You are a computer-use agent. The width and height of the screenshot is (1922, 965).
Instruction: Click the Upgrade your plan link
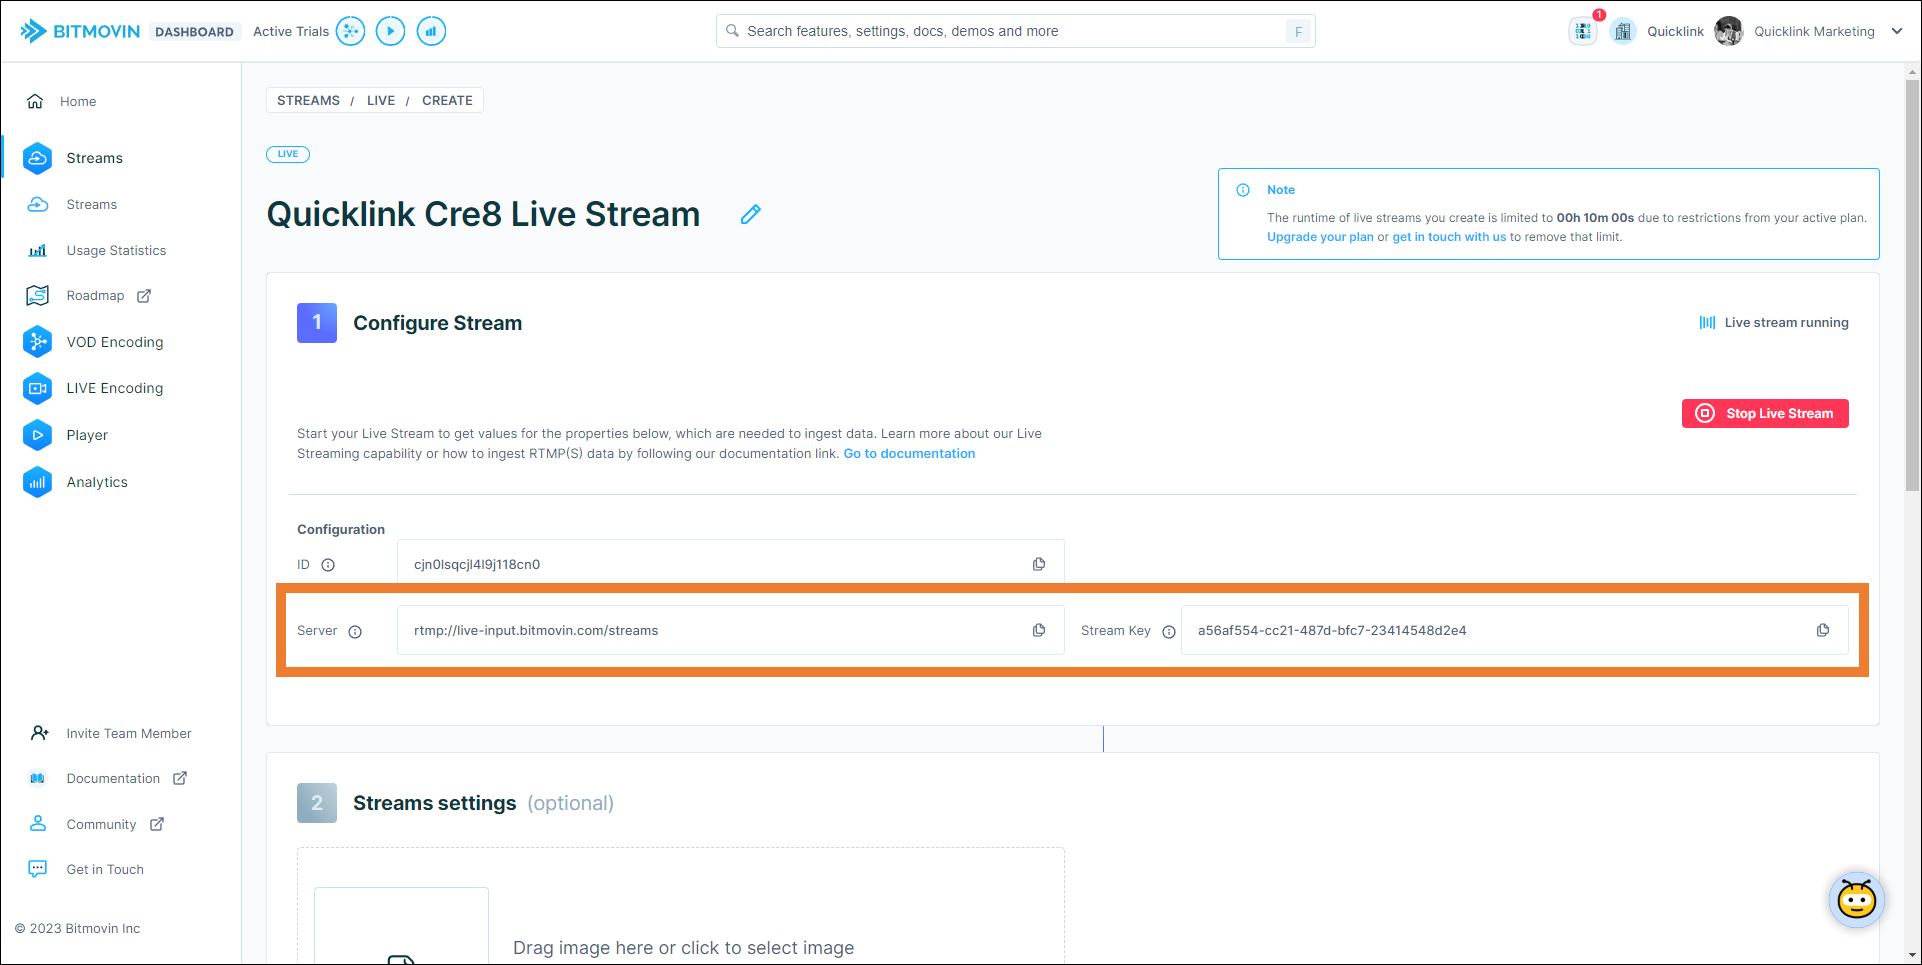1320,237
